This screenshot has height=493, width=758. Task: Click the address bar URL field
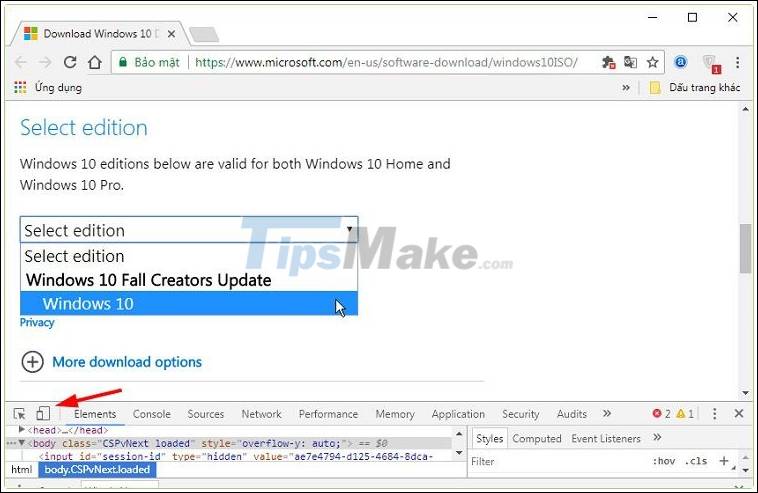click(386, 62)
